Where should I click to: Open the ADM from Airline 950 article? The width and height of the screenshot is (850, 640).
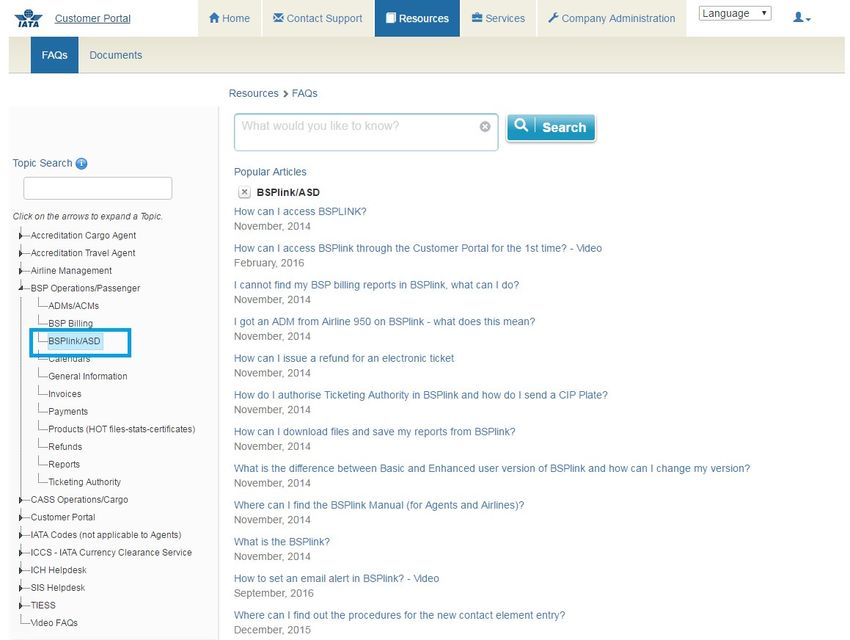pos(384,321)
